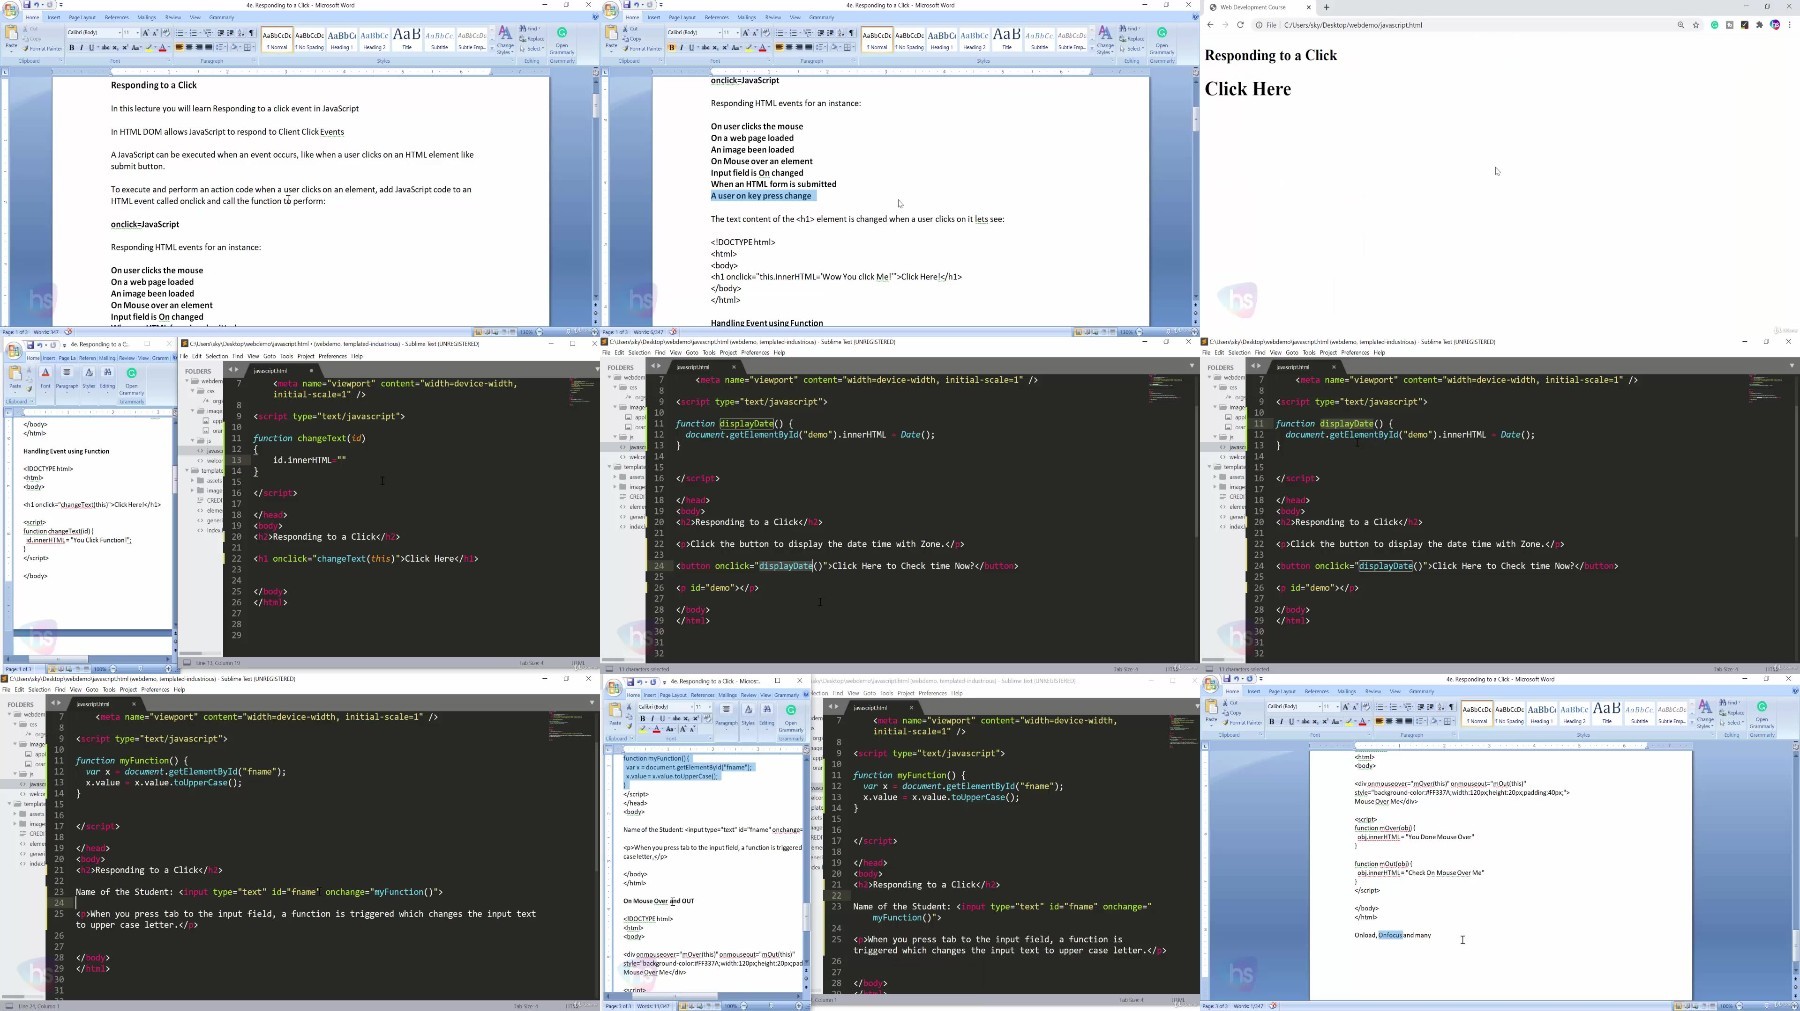Click font color swatch in top-left Word

(162, 48)
